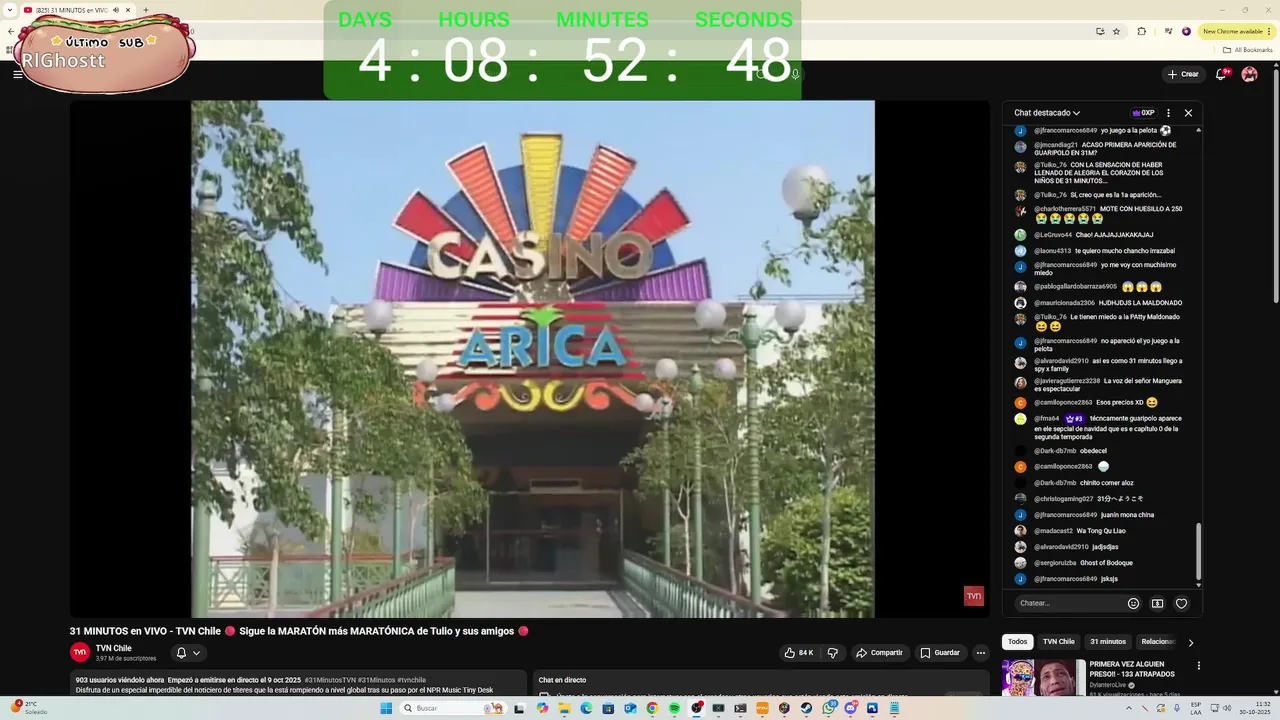Close the 31 MINUTOS browser tab
This screenshot has height=720, width=1280.
pyautogui.click(x=128, y=10)
